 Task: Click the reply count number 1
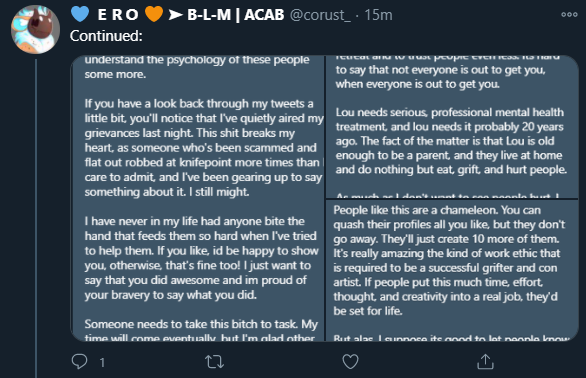(102, 362)
